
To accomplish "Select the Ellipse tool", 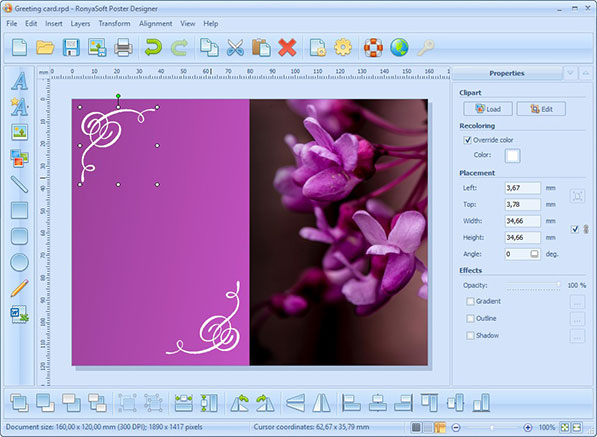I will (x=19, y=262).
